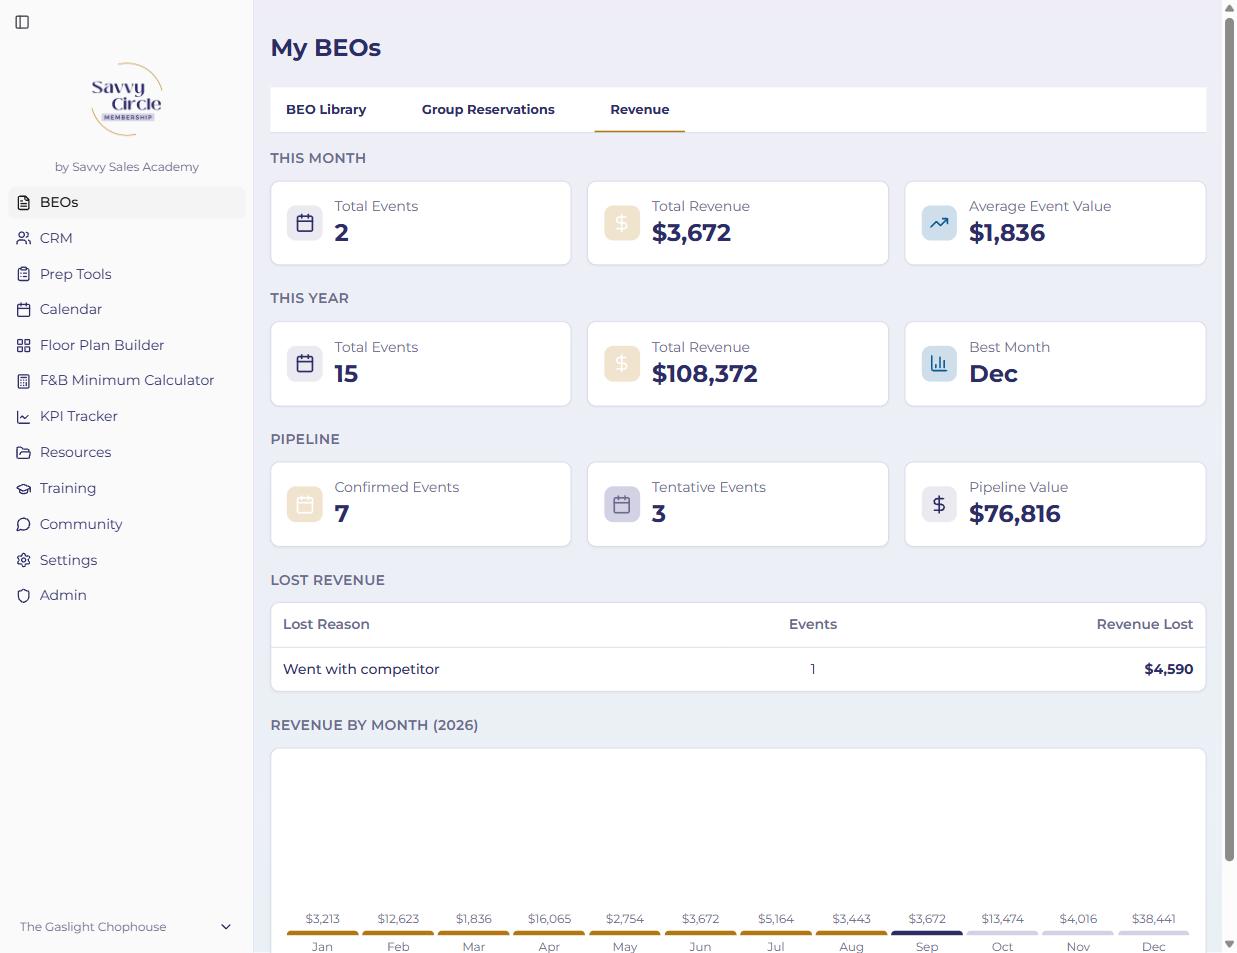Go to Community in the sidebar
This screenshot has height=953, width=1237.
[x=127, y=524]
